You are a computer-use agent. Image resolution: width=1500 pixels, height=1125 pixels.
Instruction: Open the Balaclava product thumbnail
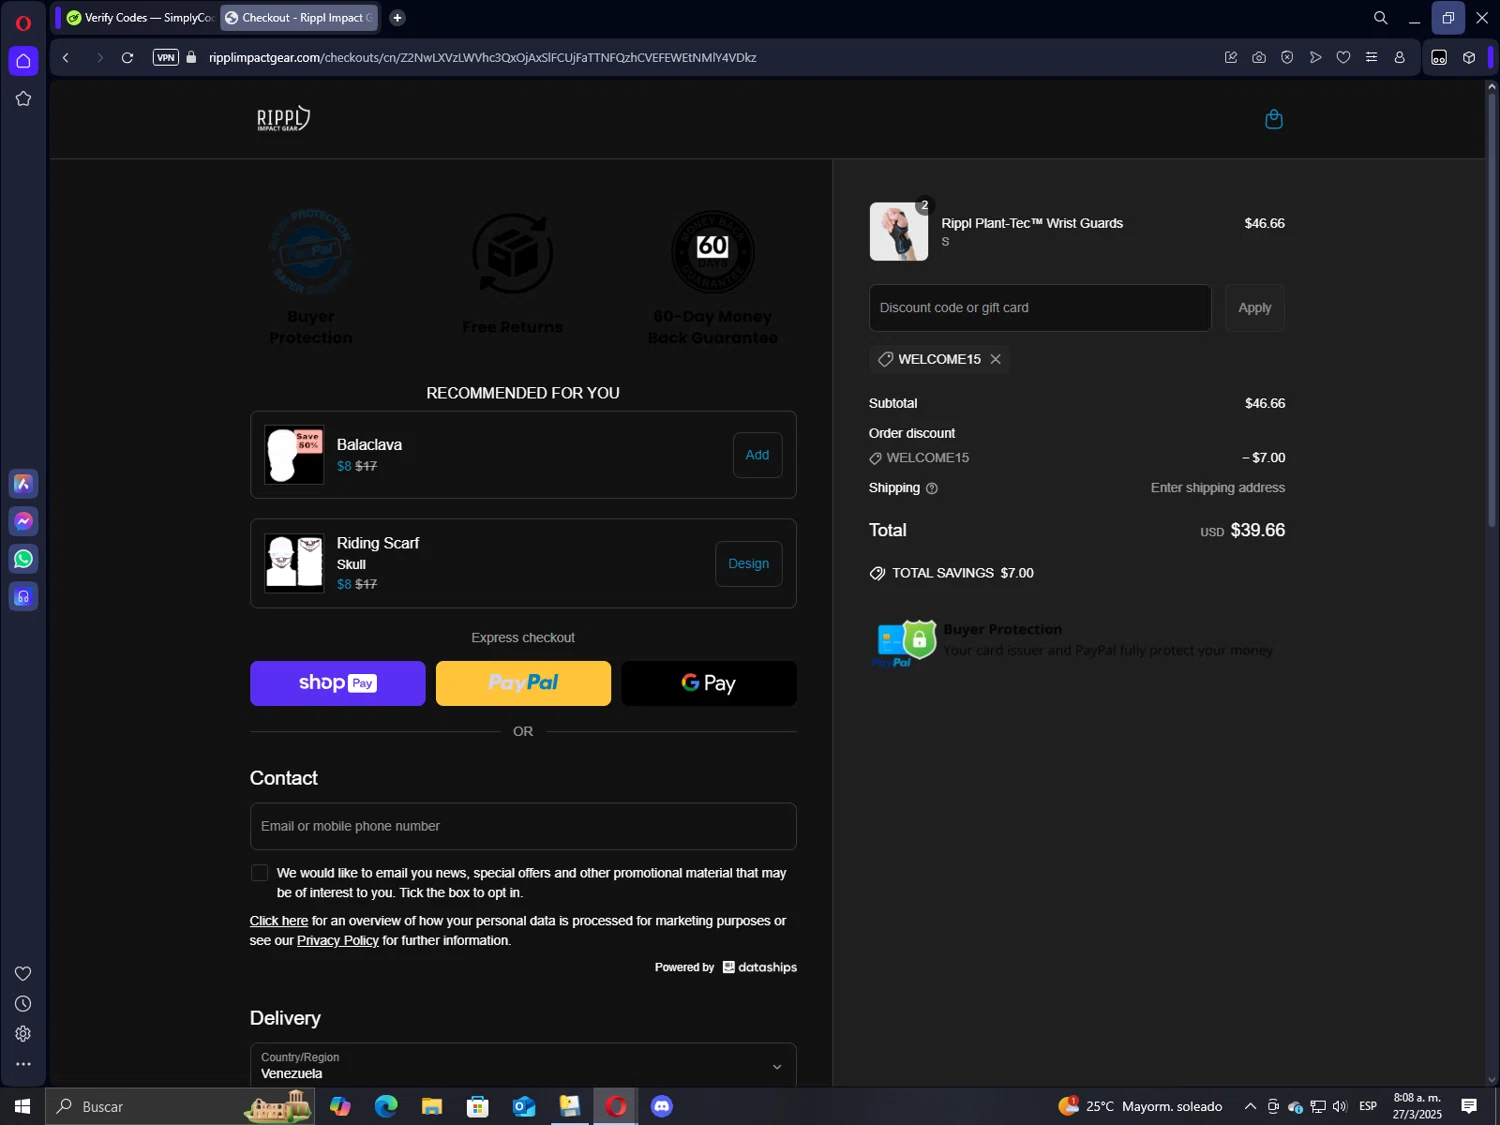click(294, 455)
